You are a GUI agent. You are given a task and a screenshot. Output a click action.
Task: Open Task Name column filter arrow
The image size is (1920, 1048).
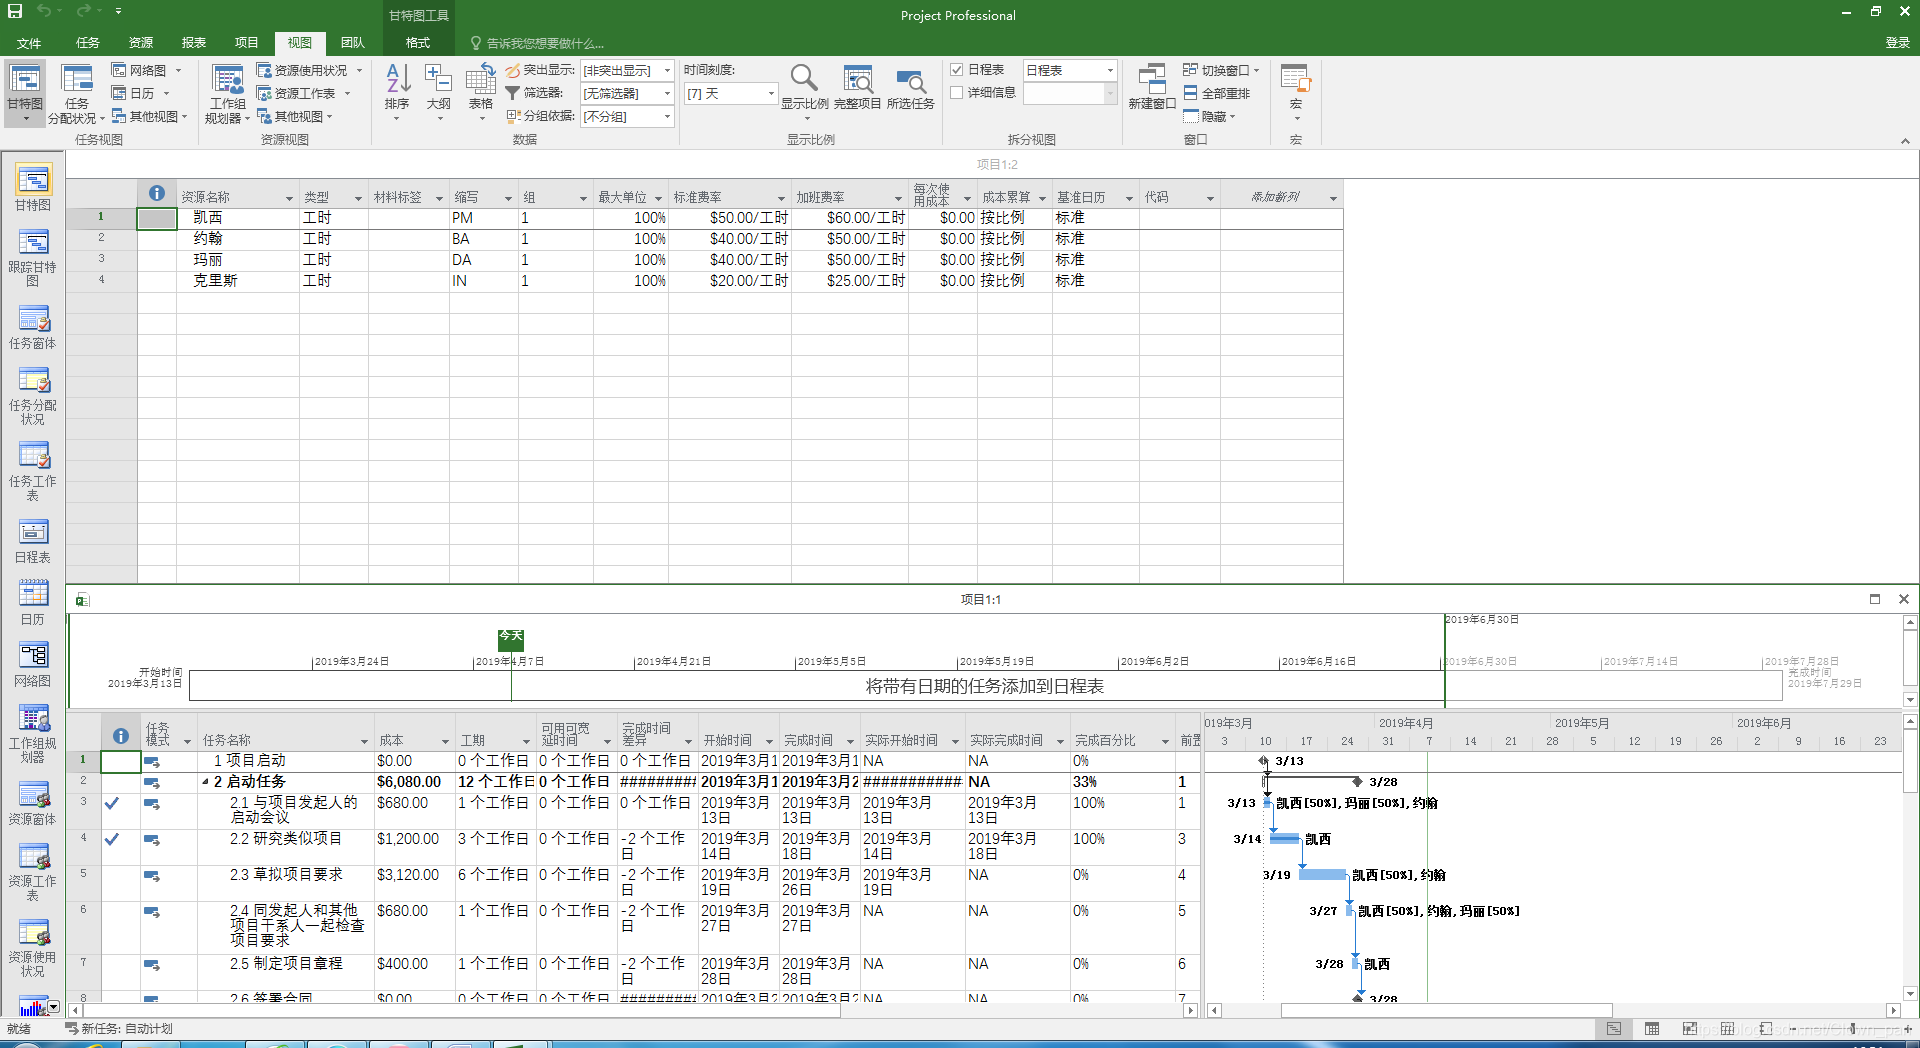click(364, 741)
